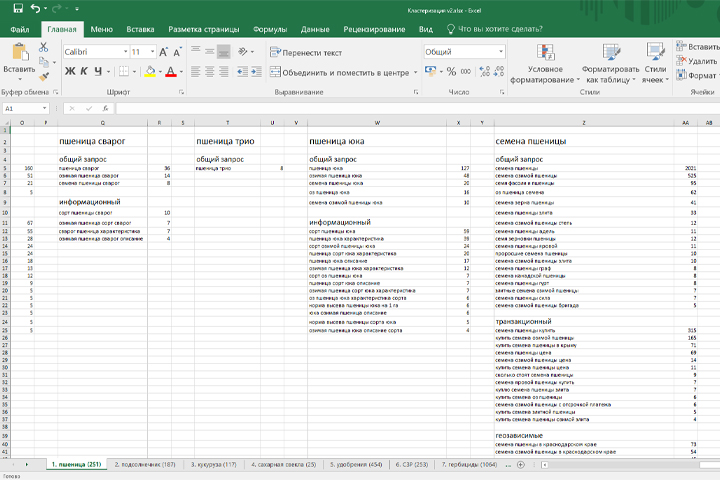Toggle underline formatting (Ч)
Image resolution: width=720 pixels, height=480 pixels.
98,71
